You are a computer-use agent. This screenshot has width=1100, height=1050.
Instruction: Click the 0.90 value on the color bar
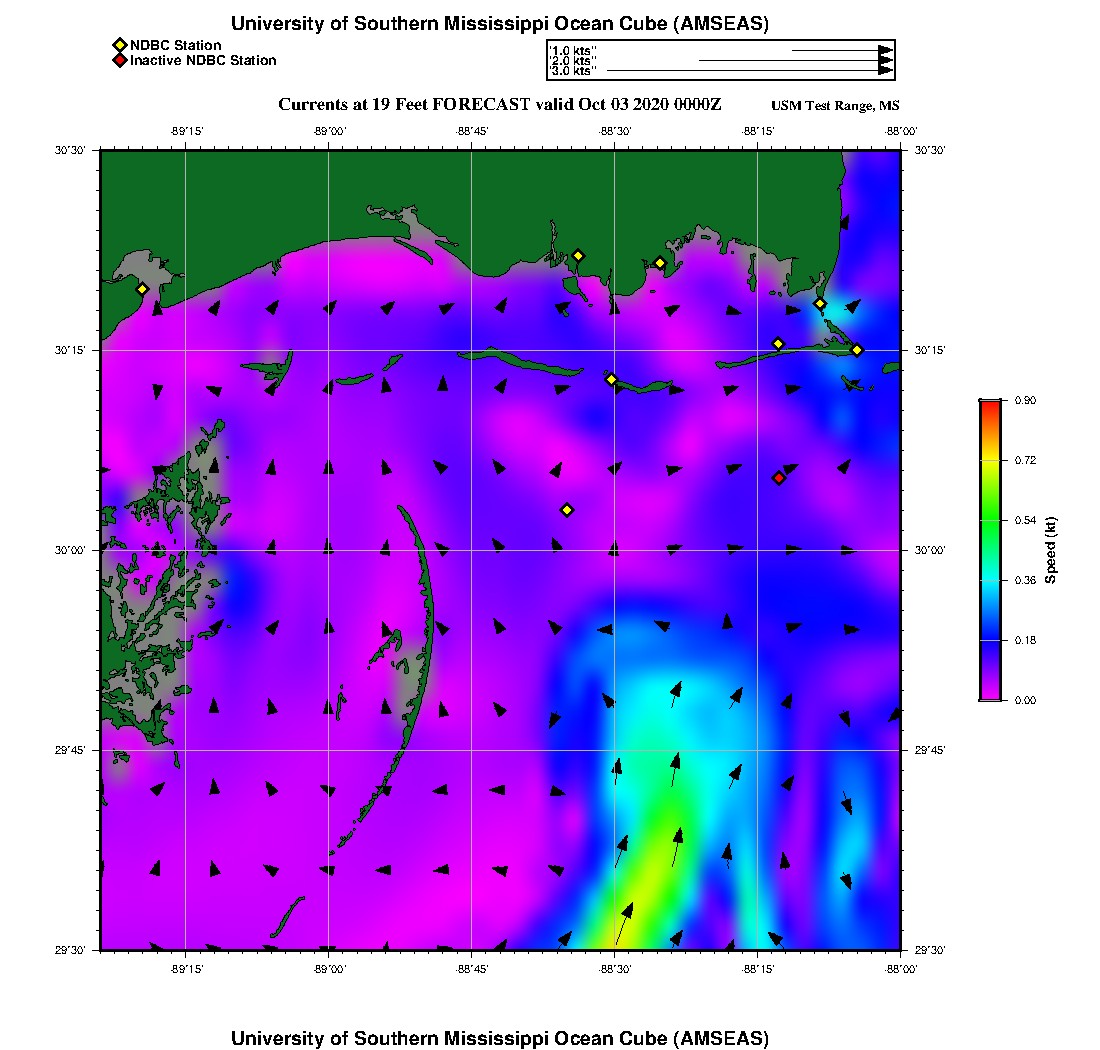[1025, 401]
